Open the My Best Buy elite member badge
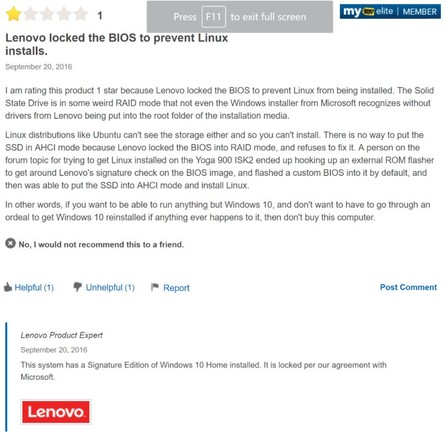The width and height of the screenshot is (445, 432). (x=390, y=12)
